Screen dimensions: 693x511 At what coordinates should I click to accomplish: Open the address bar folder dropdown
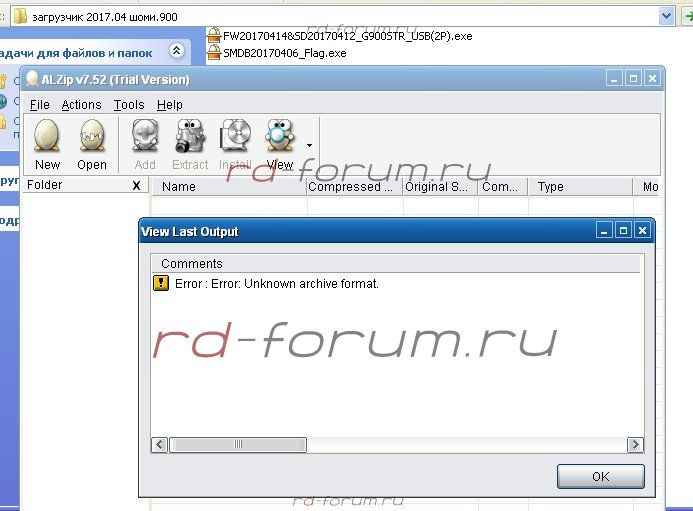click(668, 16)
